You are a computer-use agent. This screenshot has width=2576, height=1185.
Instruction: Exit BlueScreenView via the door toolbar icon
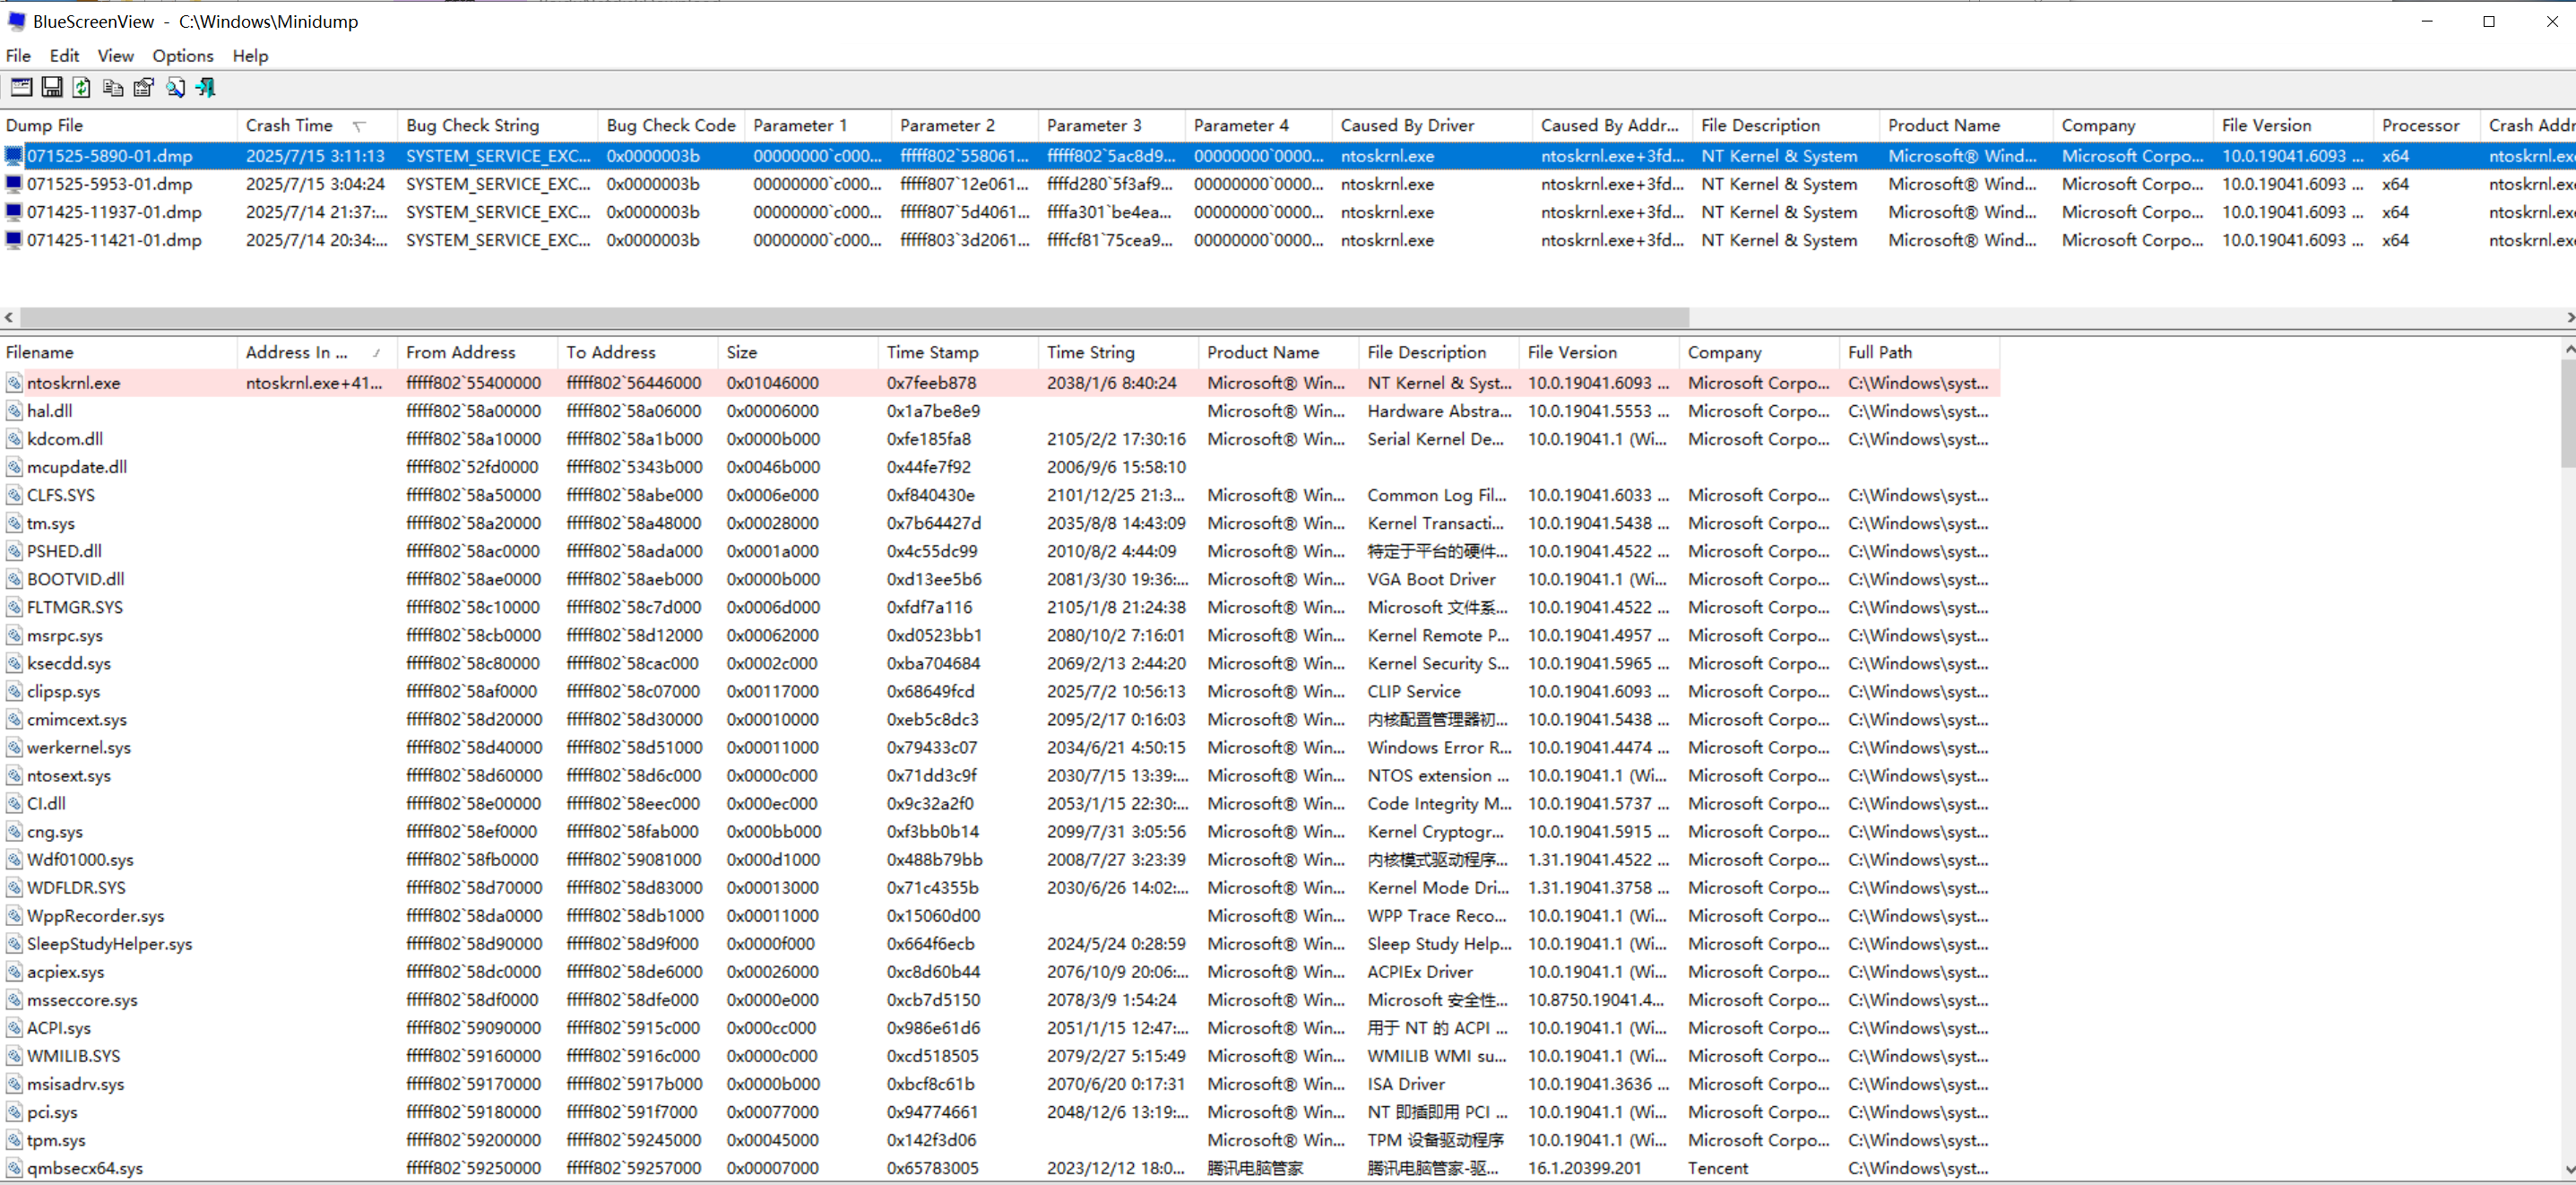(206, 87)
